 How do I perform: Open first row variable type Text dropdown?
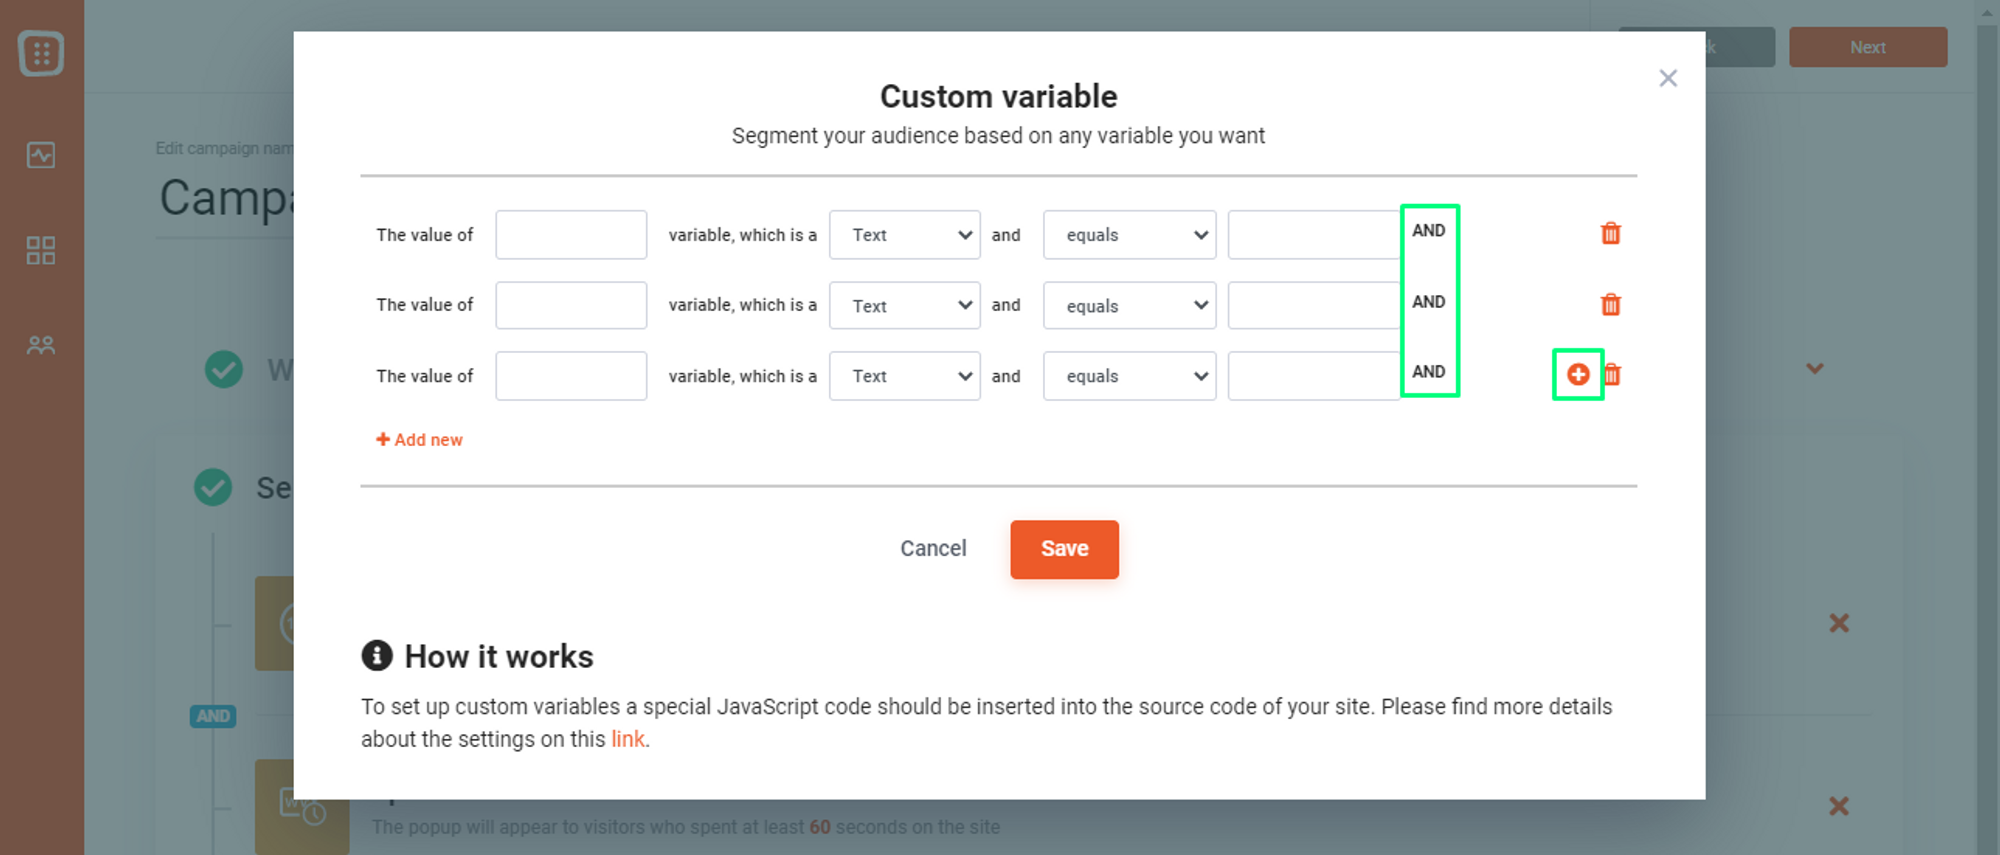point(905,235)
